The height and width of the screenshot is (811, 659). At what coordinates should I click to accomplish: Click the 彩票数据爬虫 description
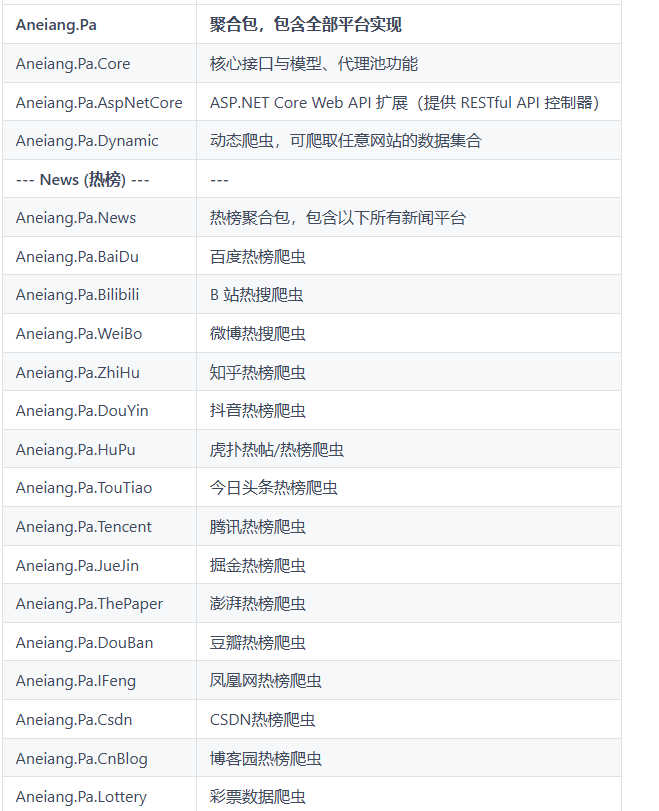point(258,797)
